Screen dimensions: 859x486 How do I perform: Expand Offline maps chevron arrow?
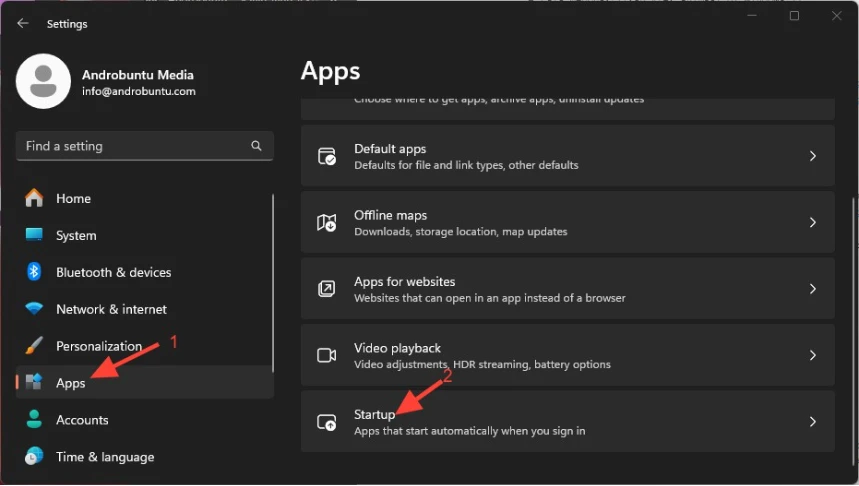[813, 222]
